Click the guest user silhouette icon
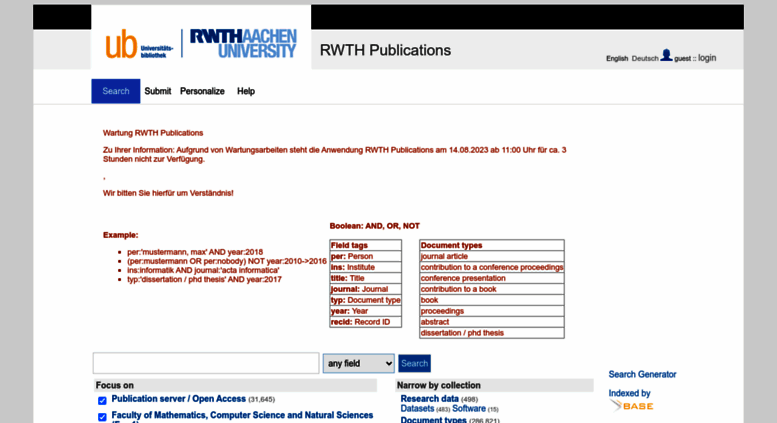 pyautogui.click(x=666, y=55)
